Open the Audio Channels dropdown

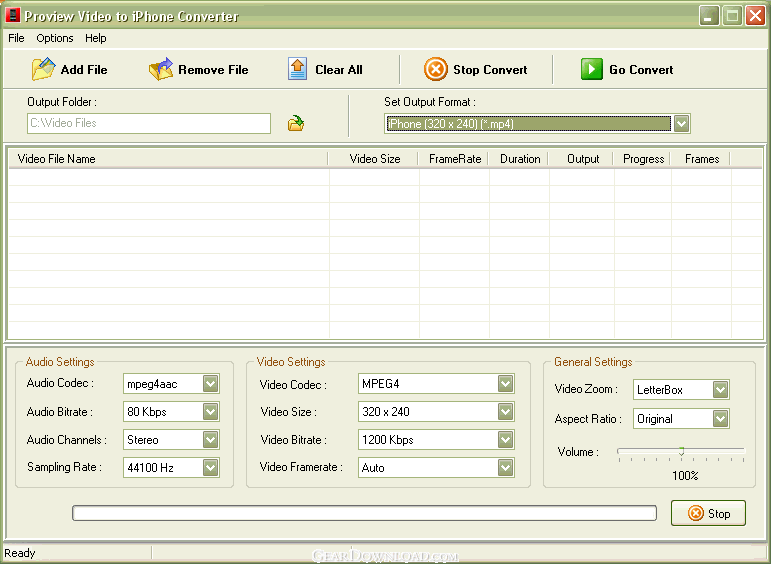coord(171,440)
